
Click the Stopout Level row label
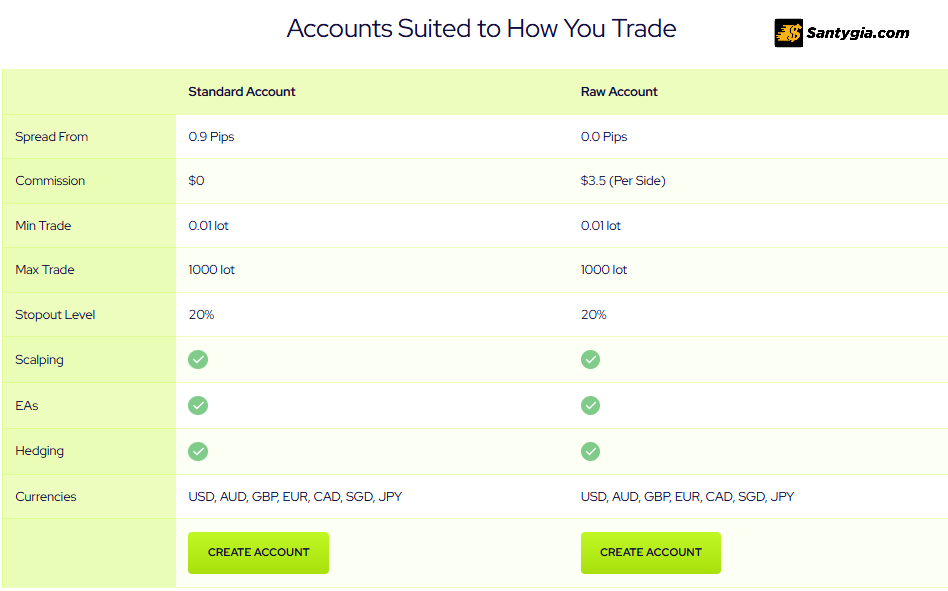click(x=55, y=315)
